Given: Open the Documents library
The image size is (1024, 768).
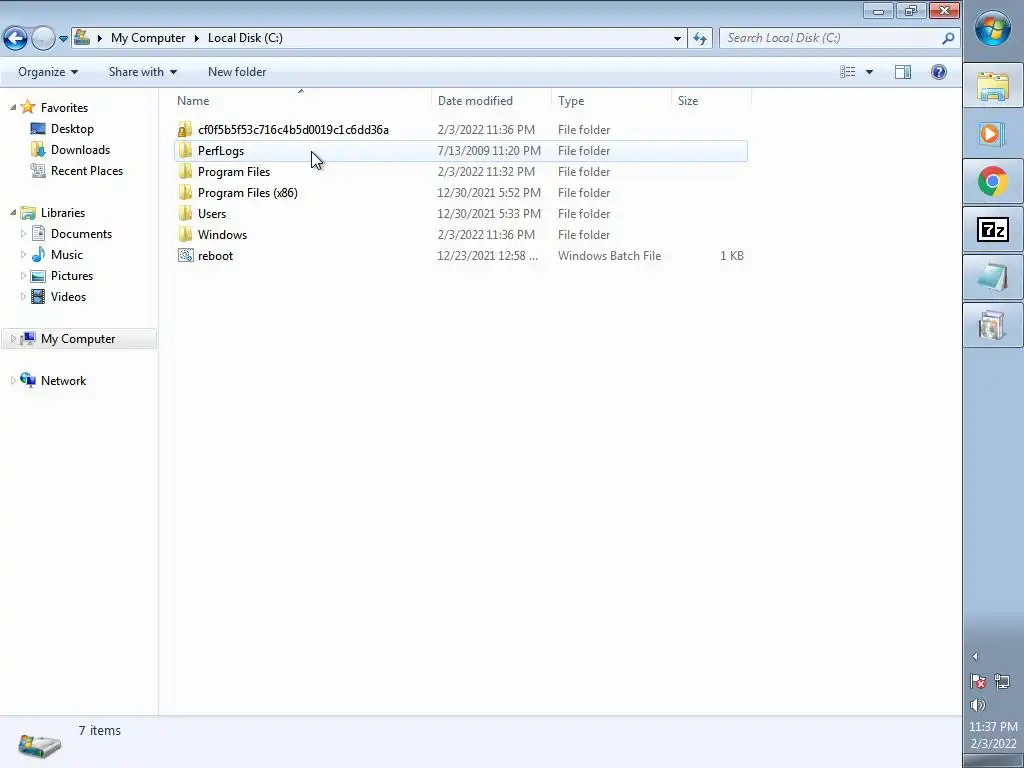Looking at the screenshot, I should point(81,234).
